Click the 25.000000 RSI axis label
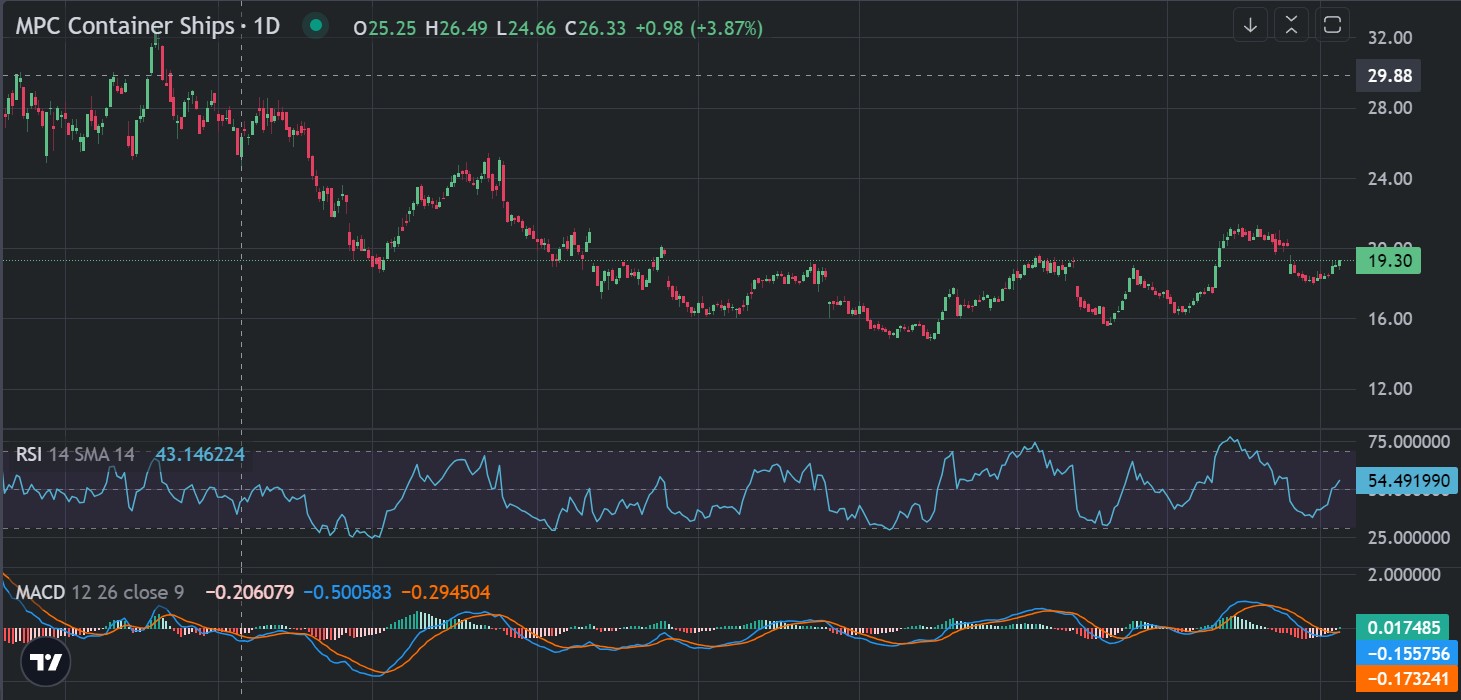Viewport: 1461px width, 700px height. click(1407, 538)
